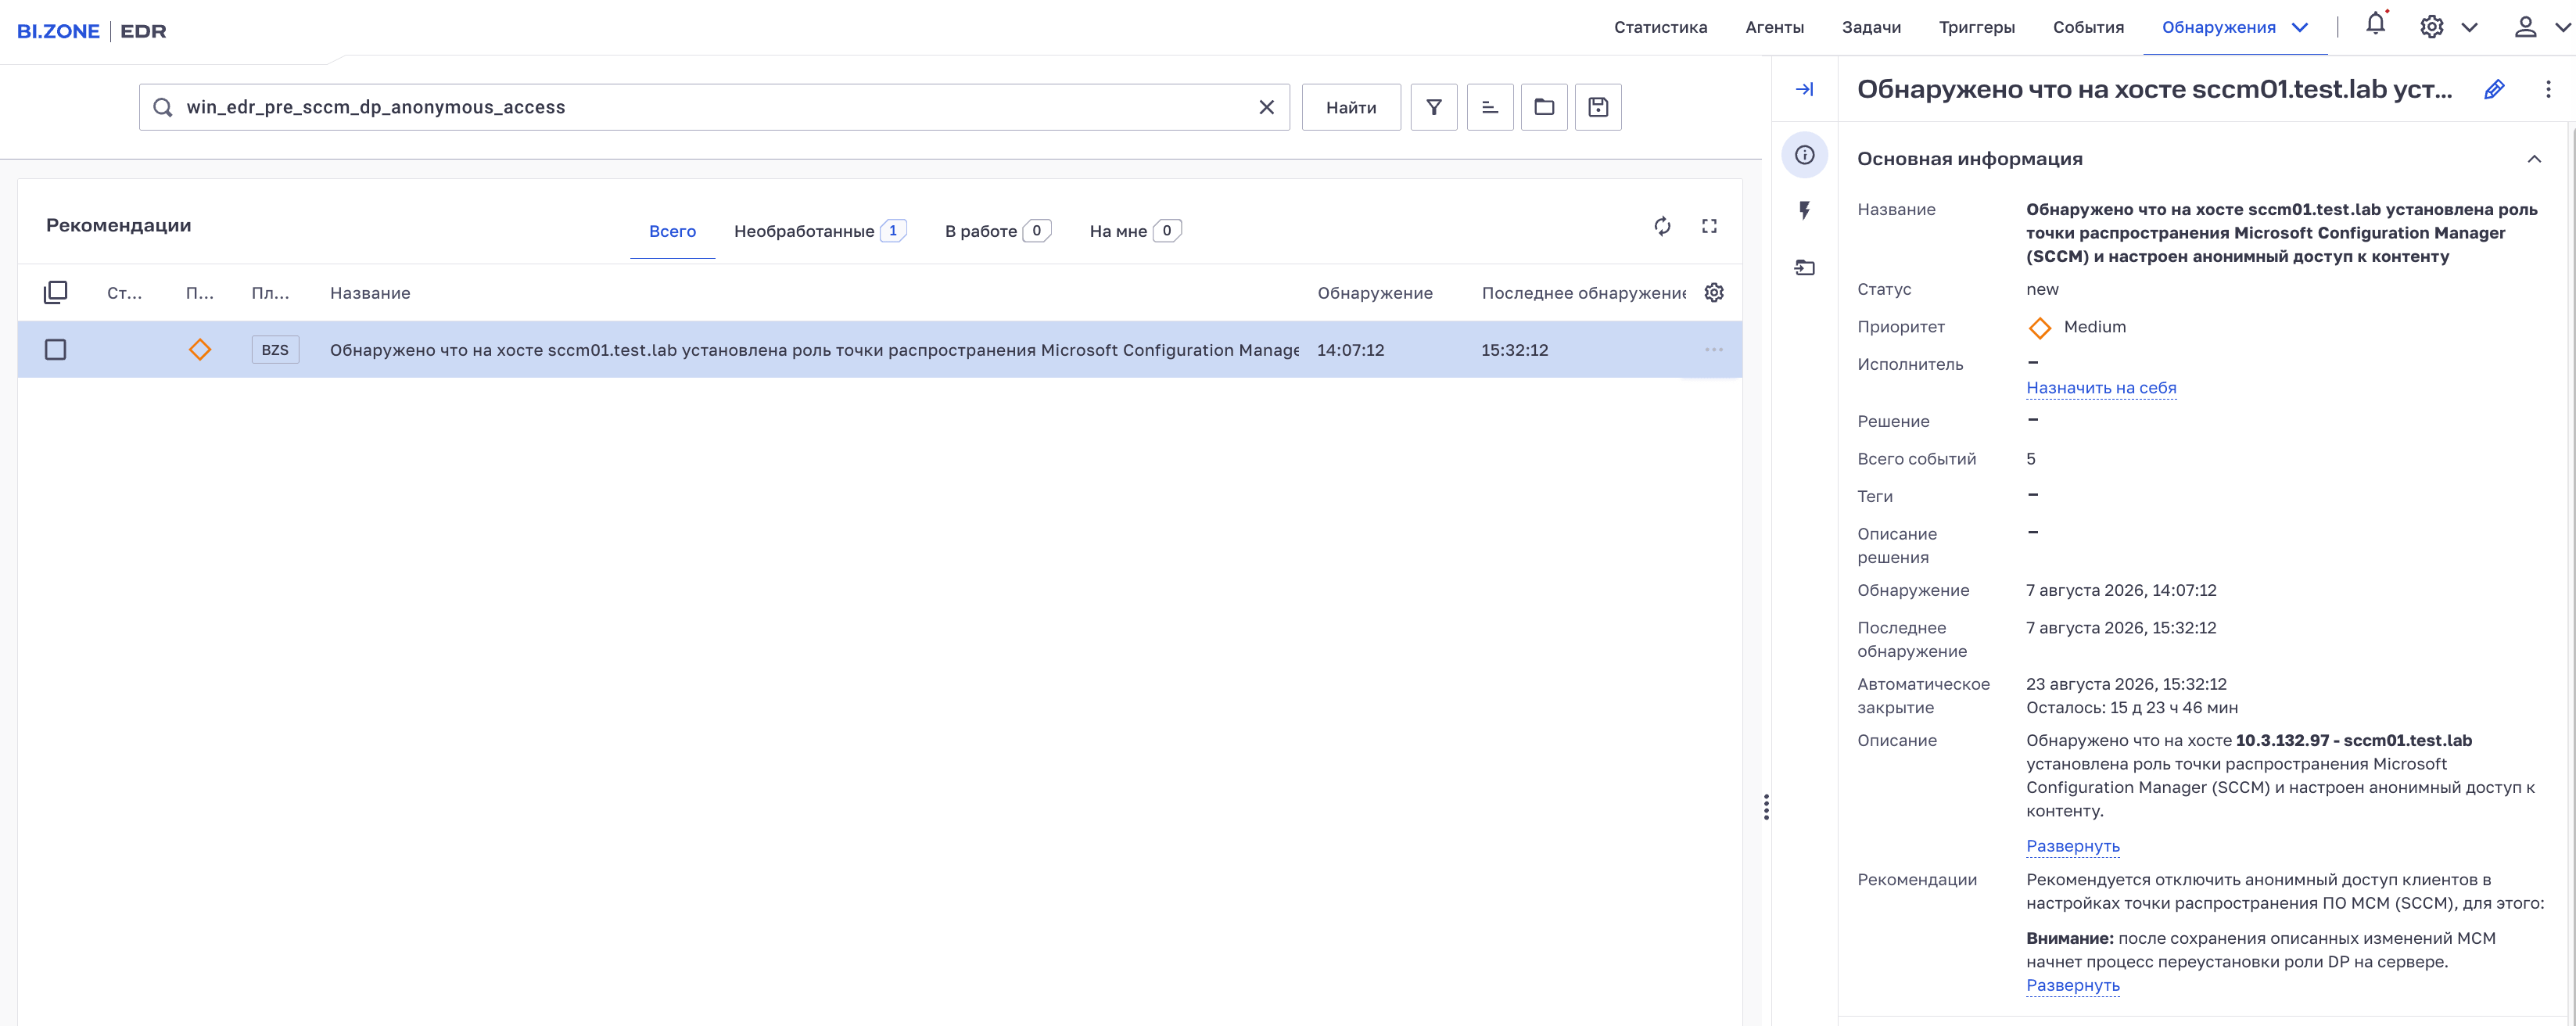Click the Найти button
The height and width of the screenshot is (1026, 2576).
[1351, 107]
